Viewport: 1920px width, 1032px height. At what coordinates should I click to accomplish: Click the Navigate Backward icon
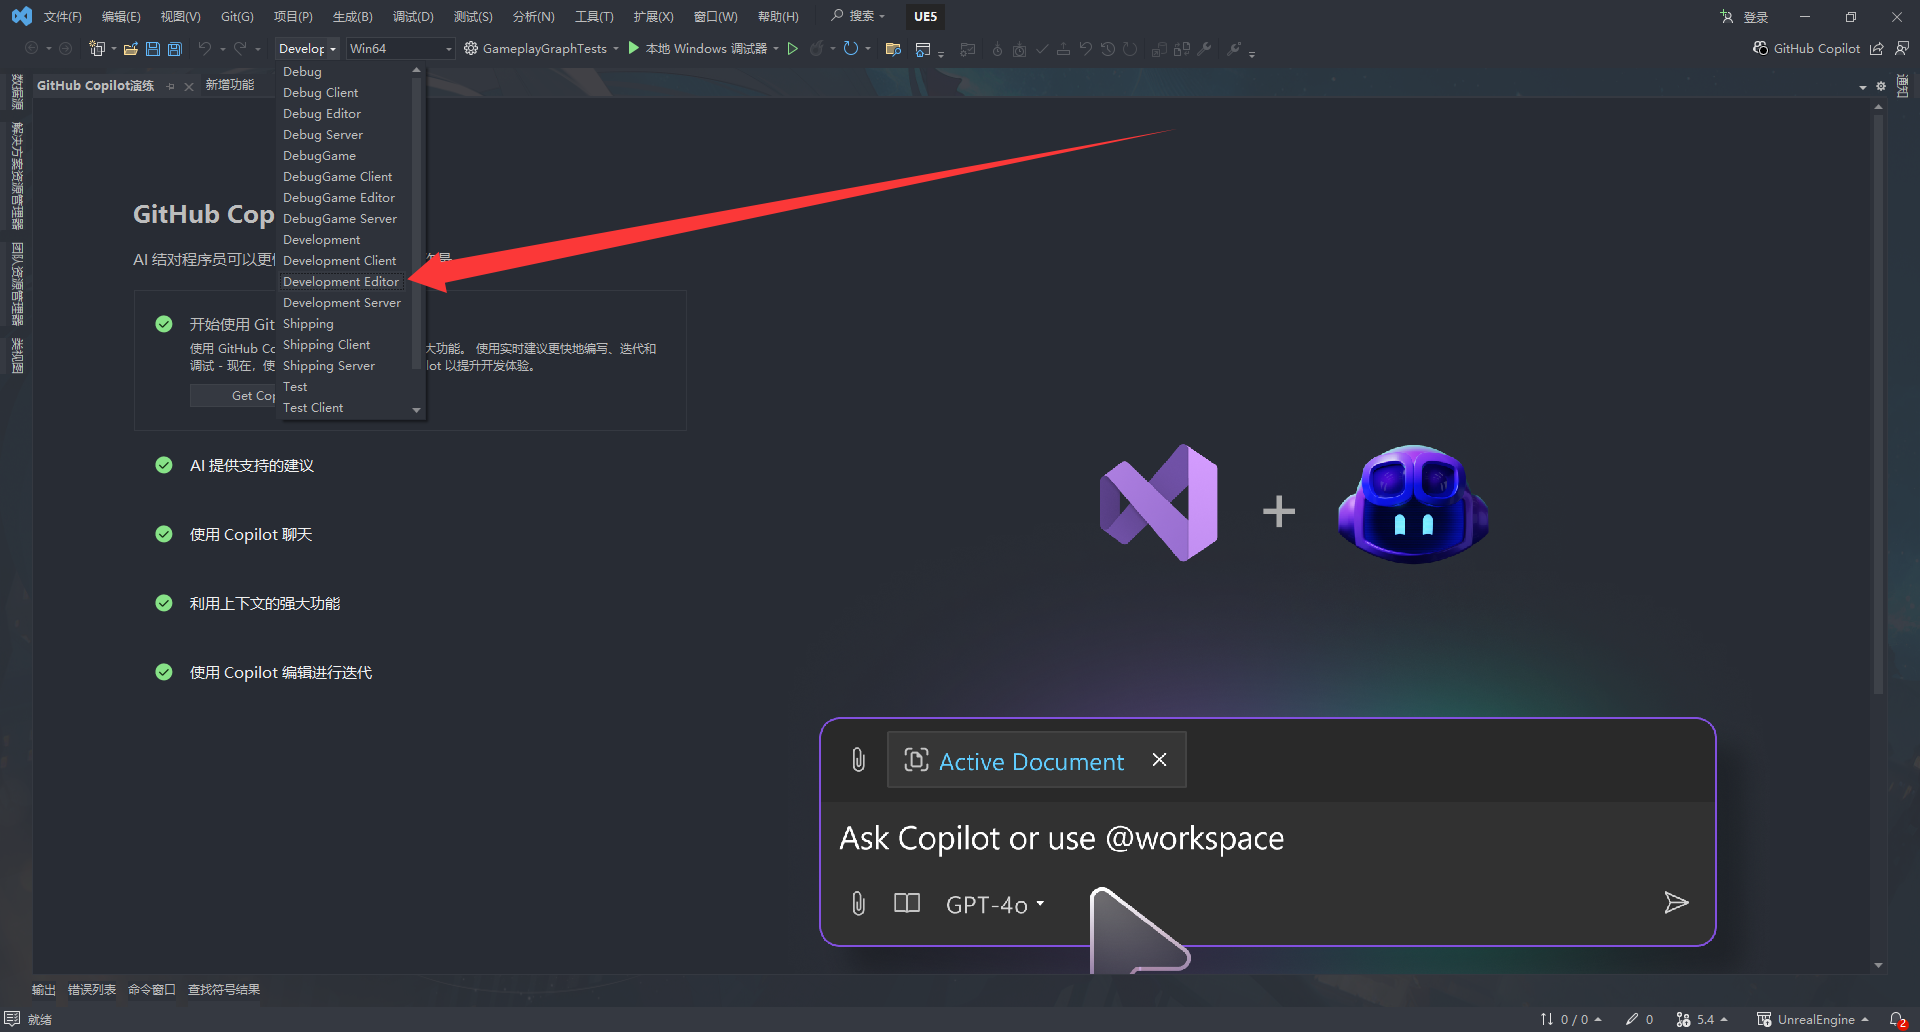(x=32, y=48)
